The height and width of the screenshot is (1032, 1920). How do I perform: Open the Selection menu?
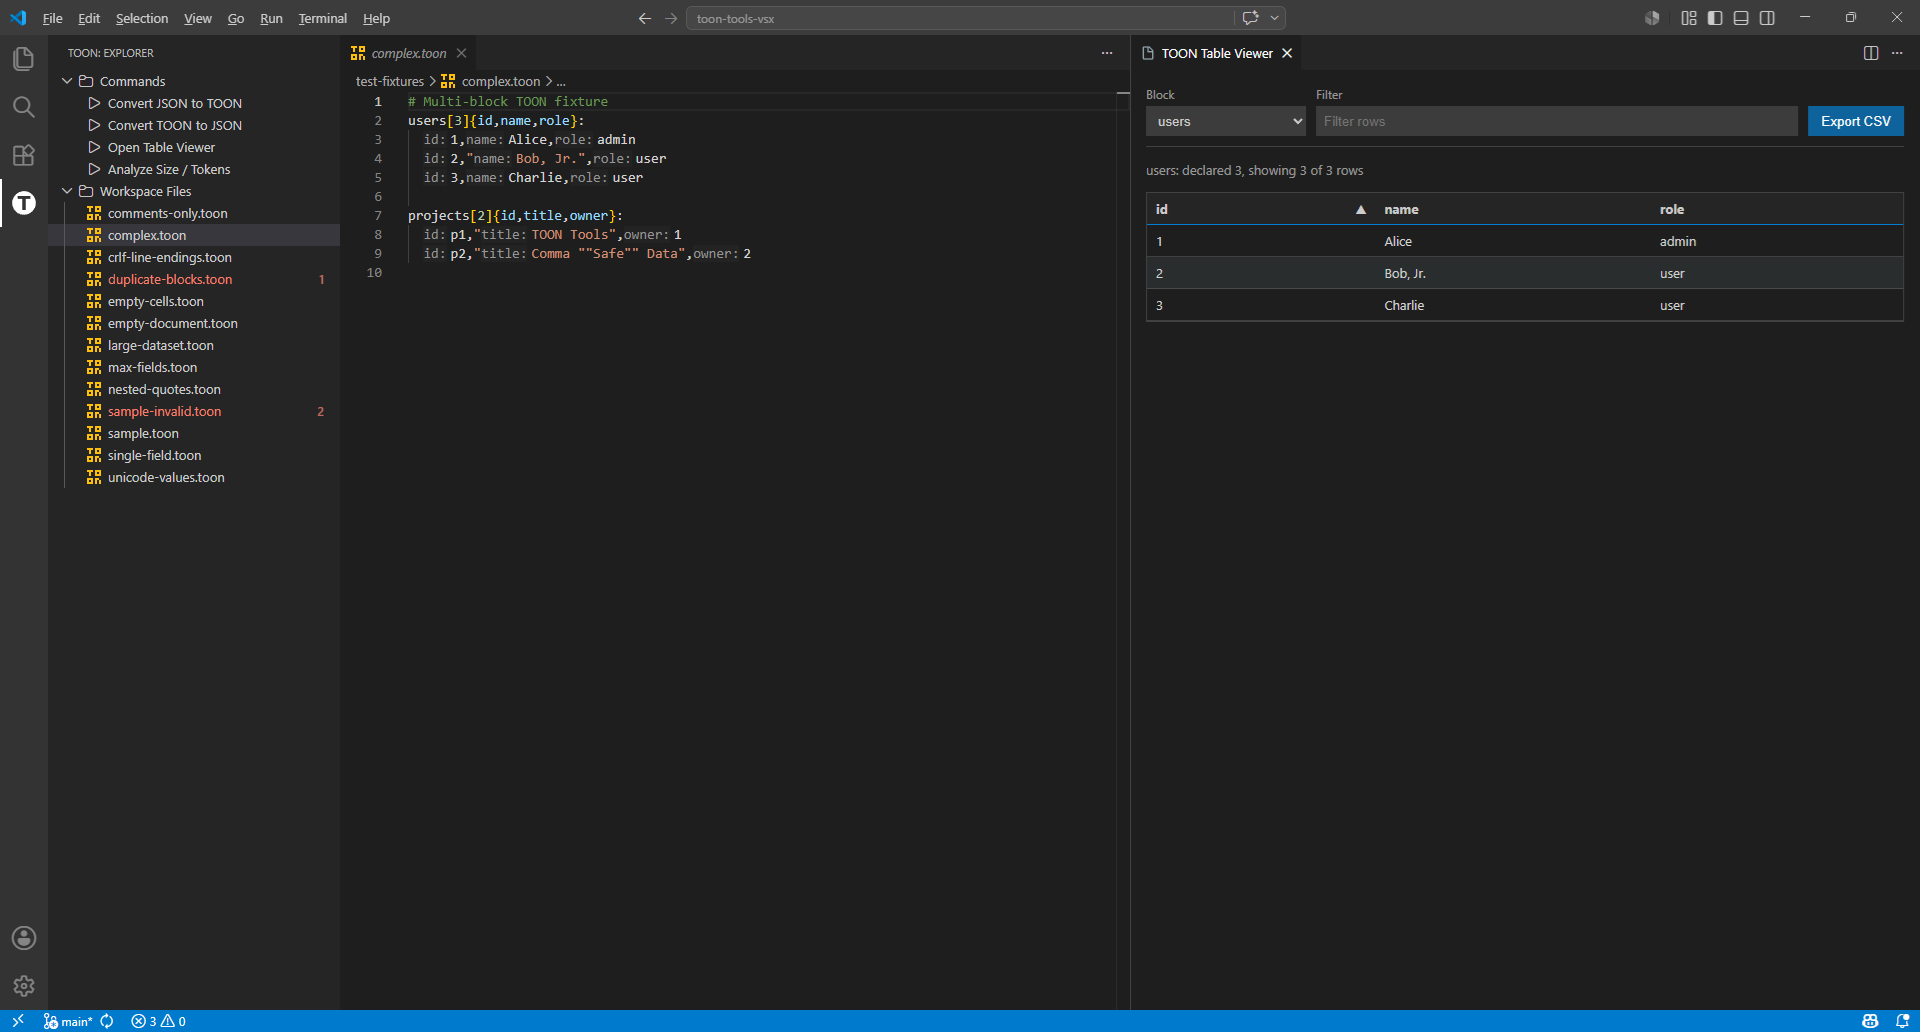[142, 18]
